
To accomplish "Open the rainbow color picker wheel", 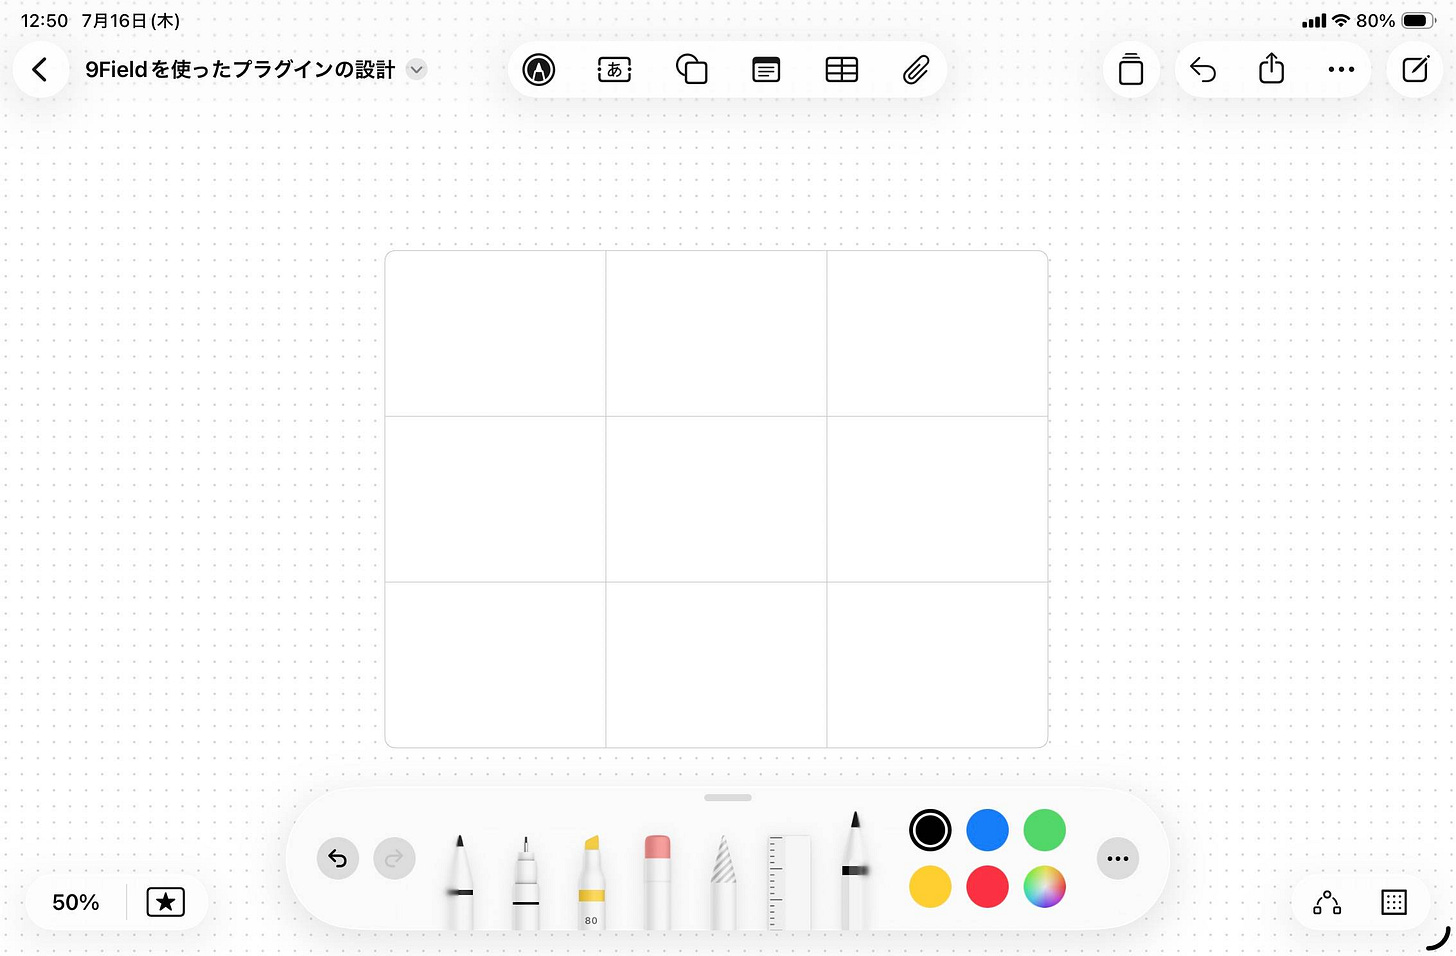I will 1045,887.
